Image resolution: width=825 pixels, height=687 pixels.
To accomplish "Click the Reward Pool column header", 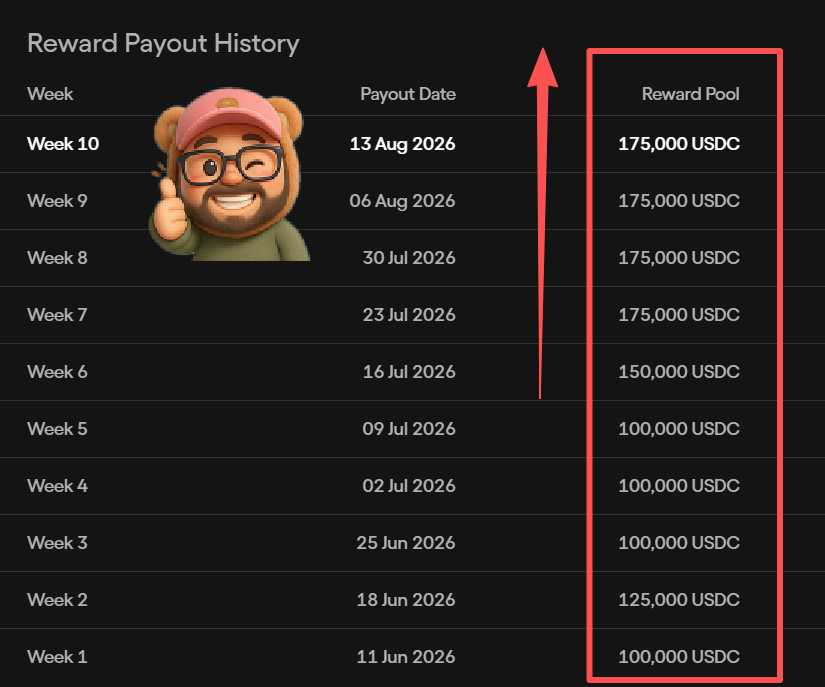I will [x=690, y=94].
